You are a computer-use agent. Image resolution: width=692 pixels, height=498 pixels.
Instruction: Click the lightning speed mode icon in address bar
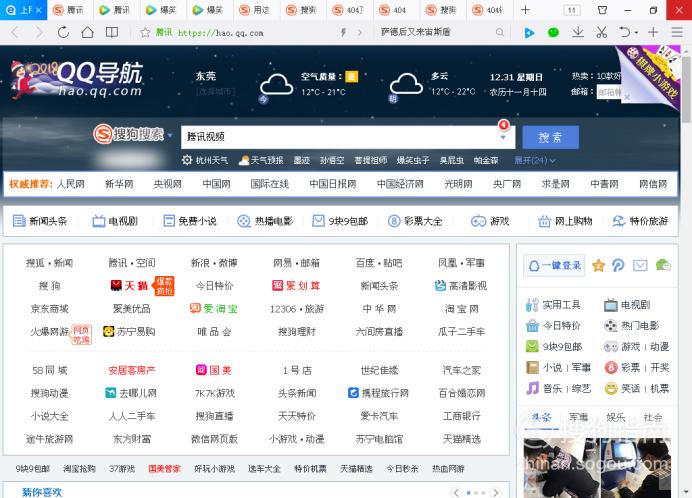[343, 32]
